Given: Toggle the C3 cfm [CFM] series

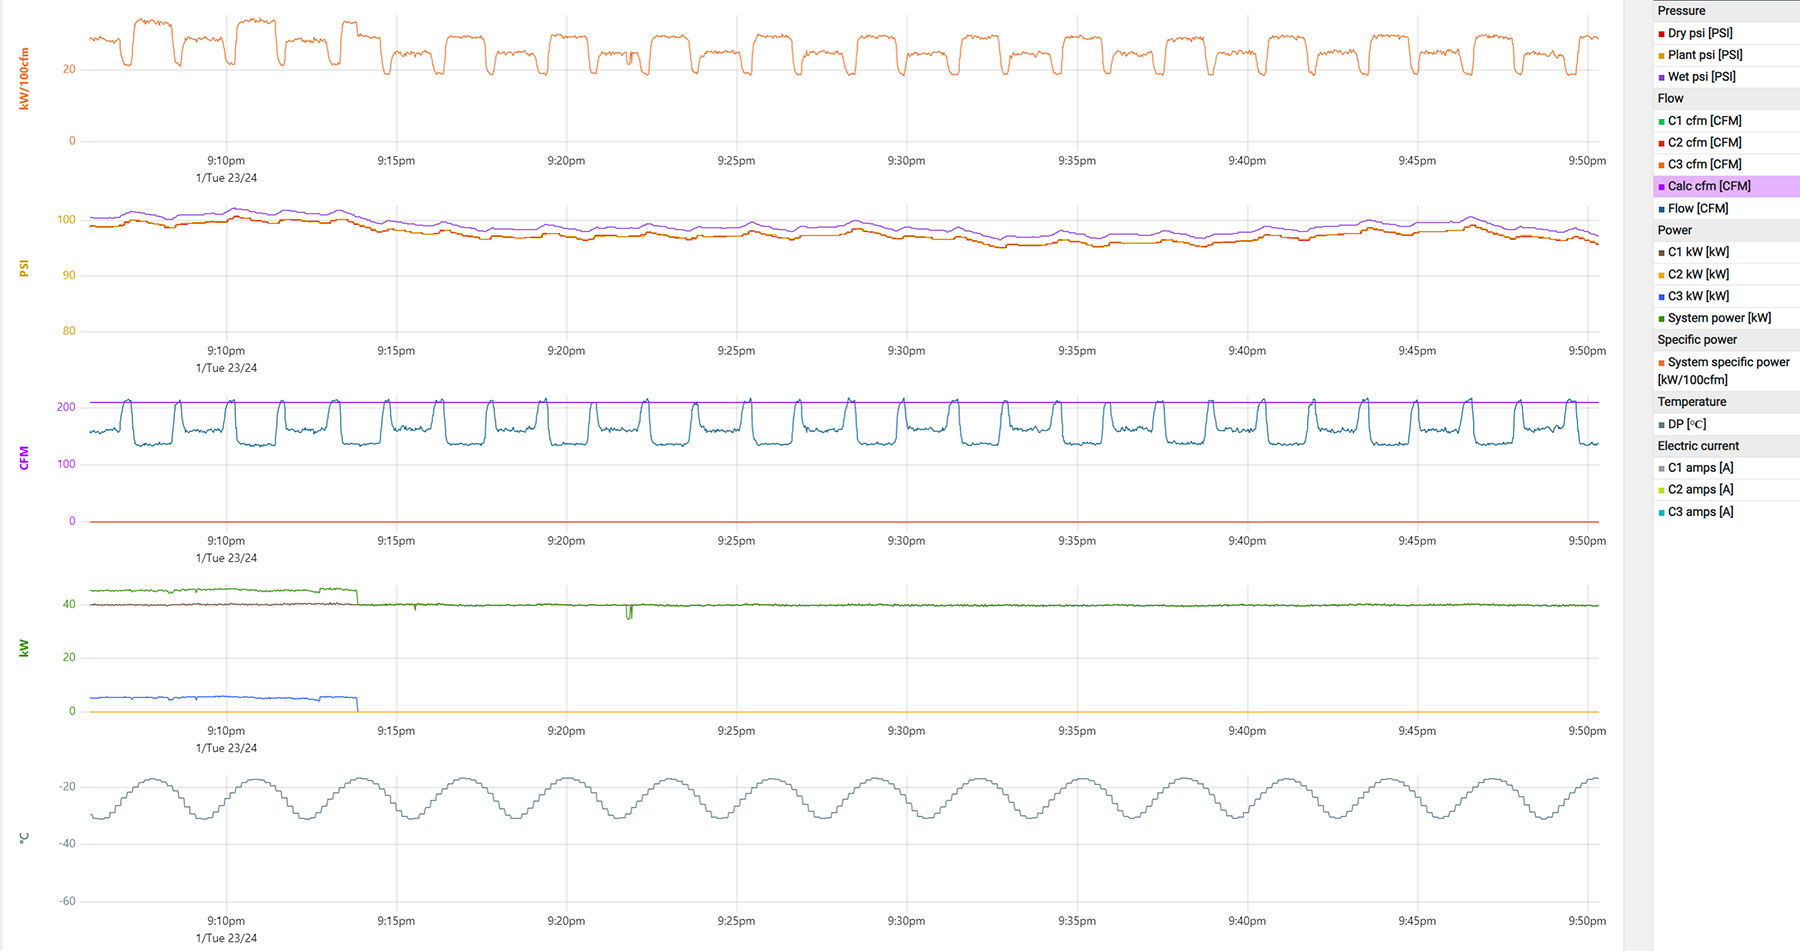Looking at the screenshot, I should point(1726,165).
